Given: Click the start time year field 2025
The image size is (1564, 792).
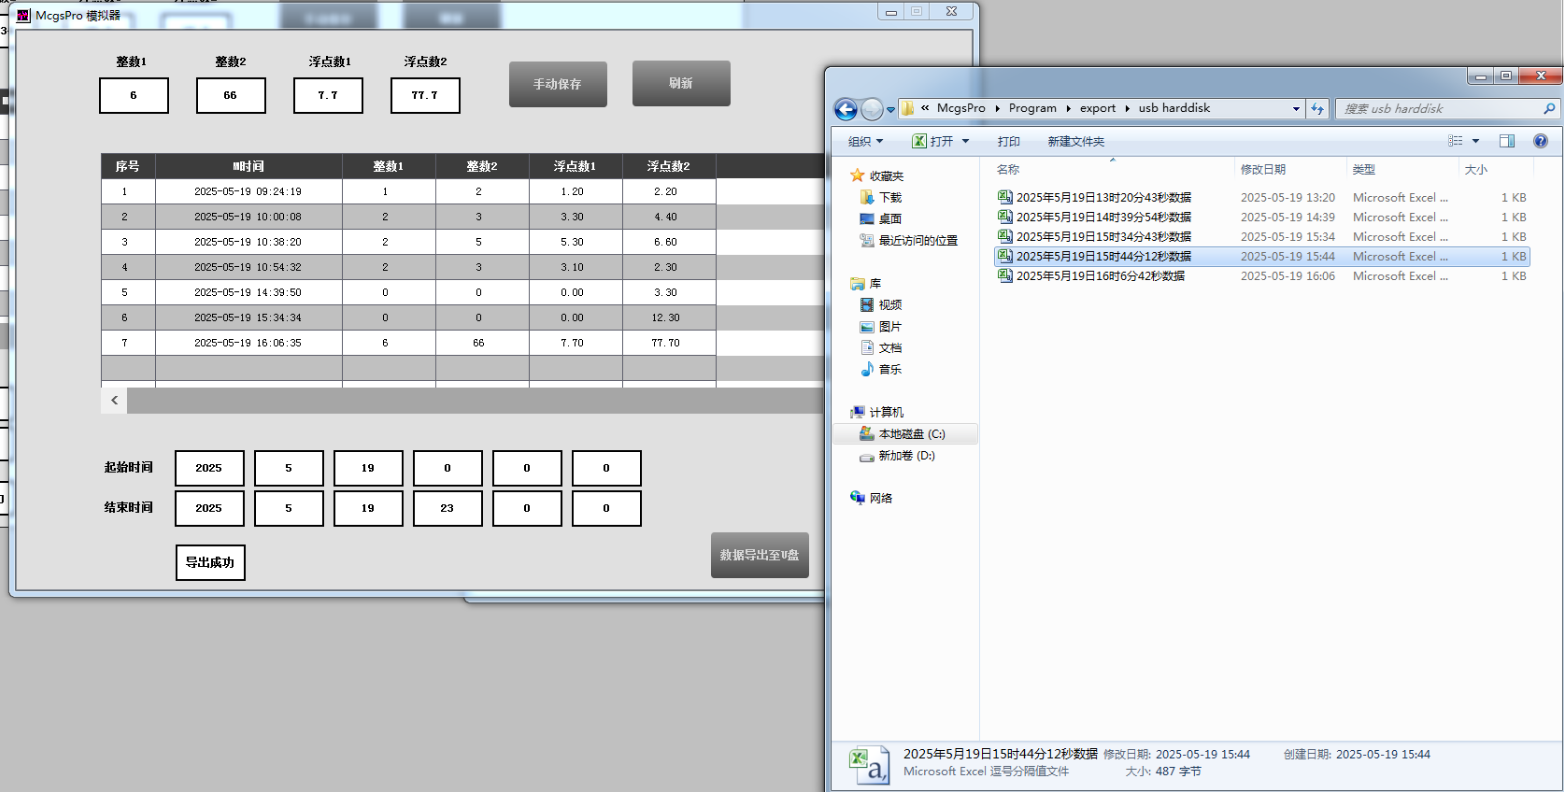Looking at the screenshot, I should 209,468.
